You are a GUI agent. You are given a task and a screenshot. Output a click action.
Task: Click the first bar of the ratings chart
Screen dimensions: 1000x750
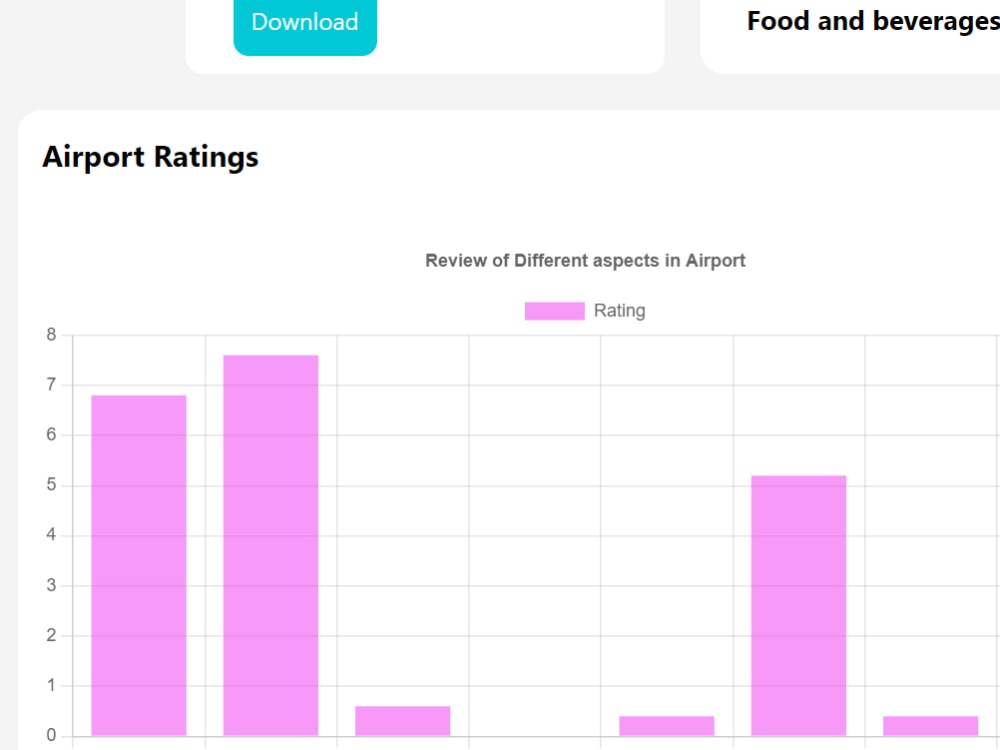pos(138,565)
